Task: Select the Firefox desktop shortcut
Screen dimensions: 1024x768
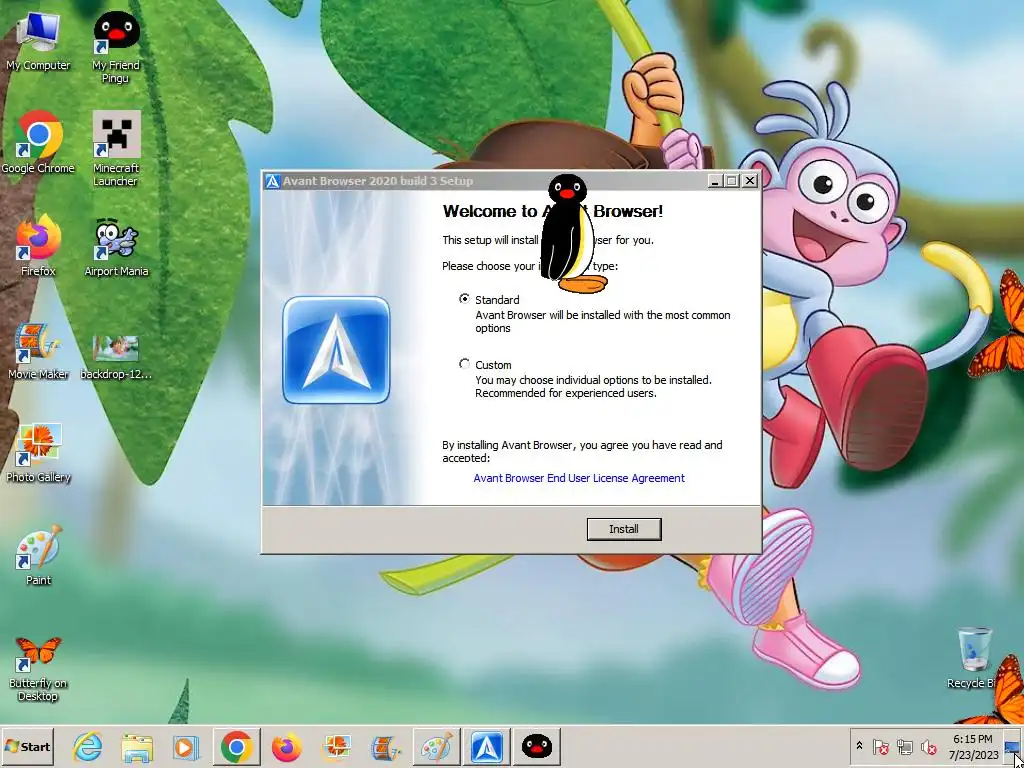Action: [38, 245]
